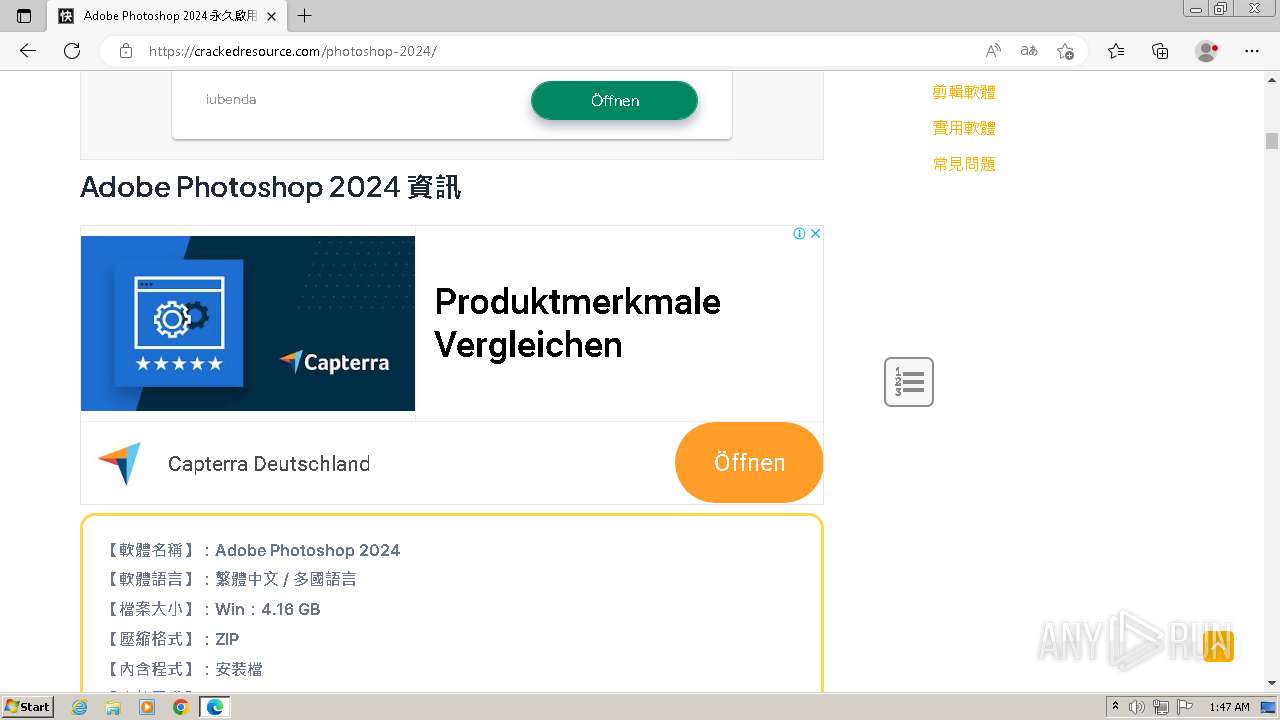Image resolution: width=1280 pixels, height=720 pixels.
Task: Click the 1:47 AM taskbar clock
Action: (x=1229, y=707)
